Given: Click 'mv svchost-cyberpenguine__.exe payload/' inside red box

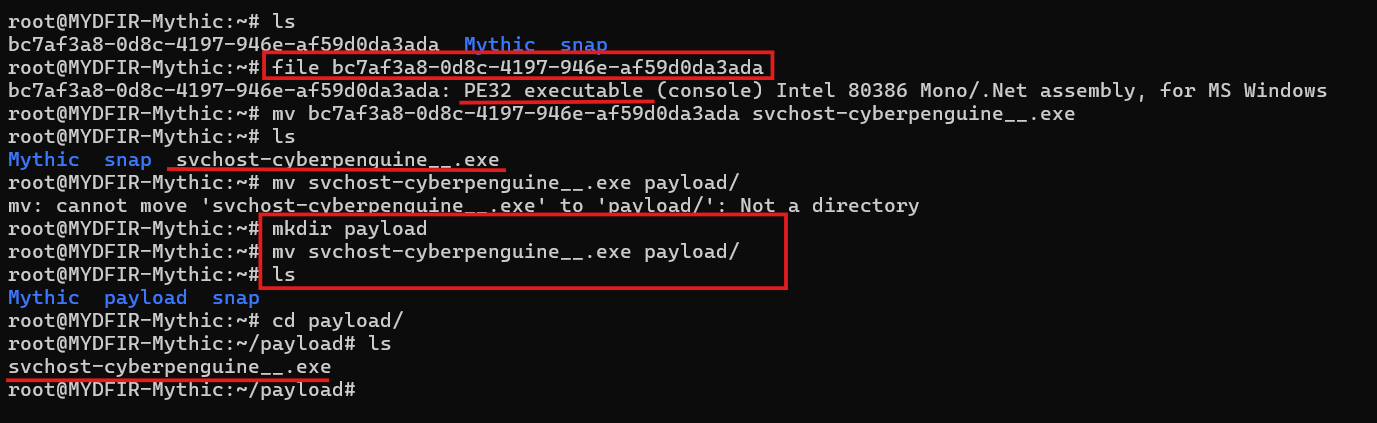Looking at the screenshot, I should coord(505,252).
